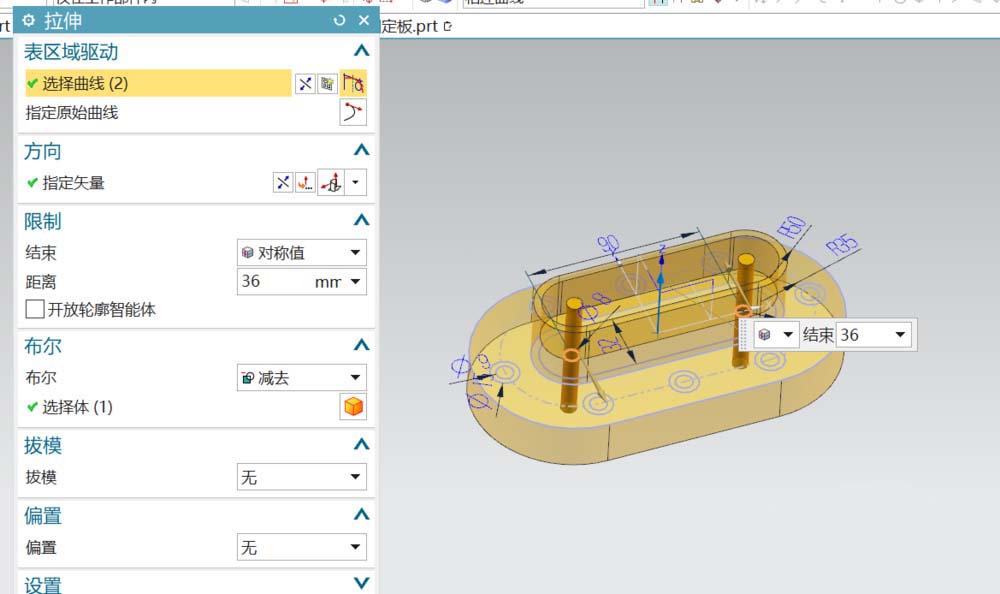Screen dimensions: 1000x594
Task: Click the reset icon in 拉伸 title bar
Action: (340, 21)
